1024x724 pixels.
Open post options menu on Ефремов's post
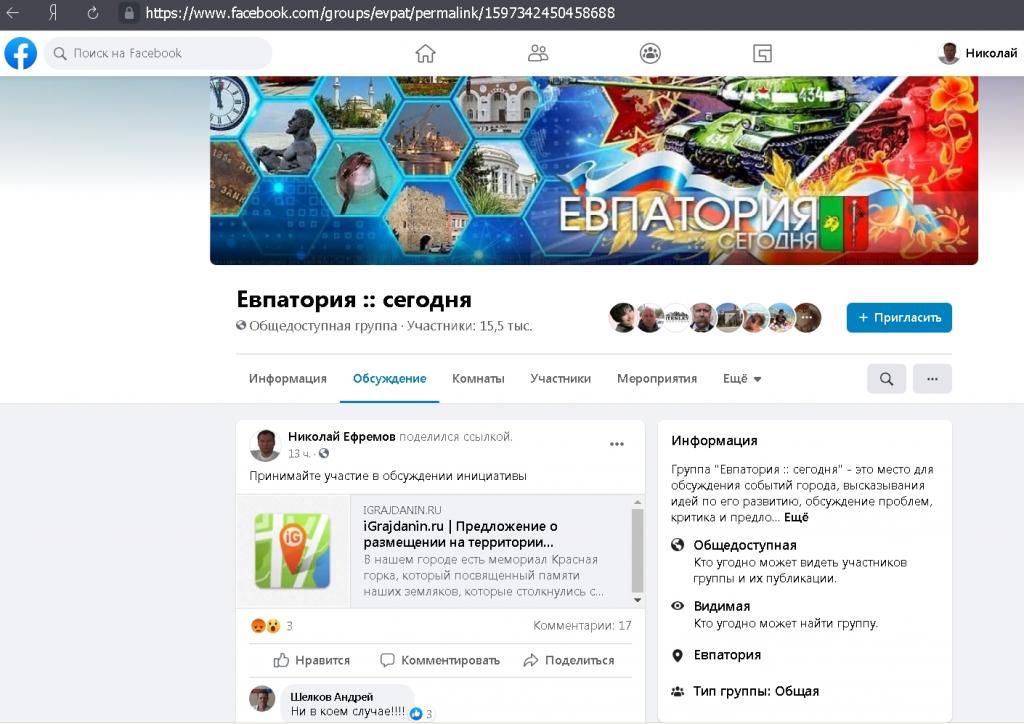(x=617, y=444)
